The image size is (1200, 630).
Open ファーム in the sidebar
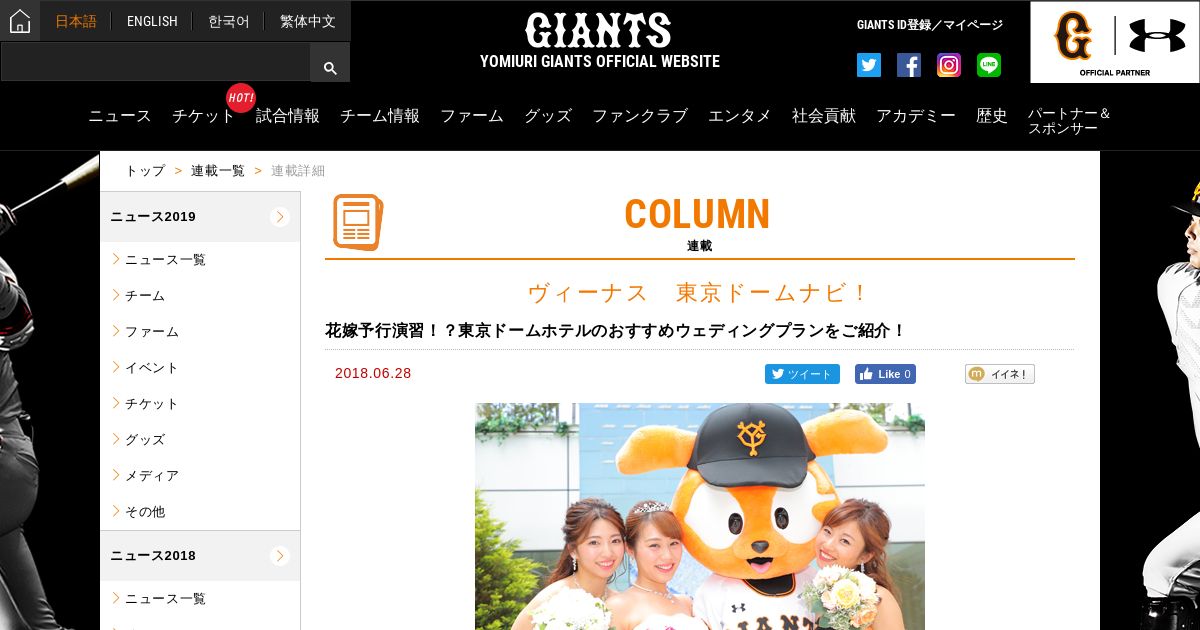tap(152, 331)
